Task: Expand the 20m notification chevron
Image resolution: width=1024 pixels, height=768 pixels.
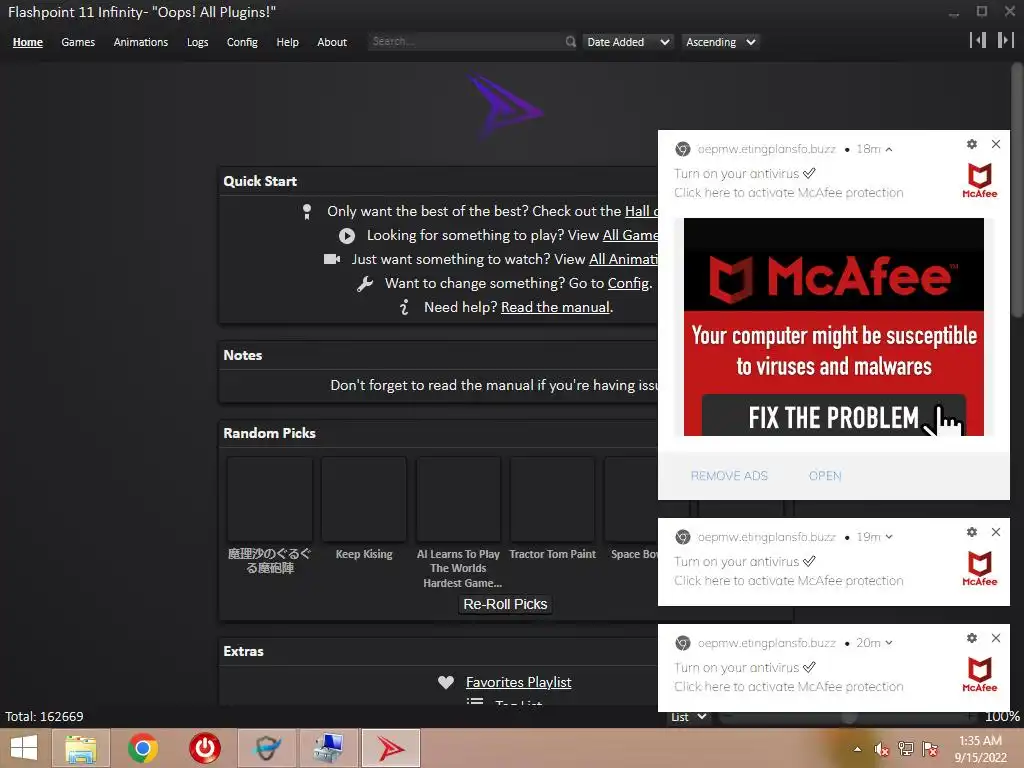Action: pyautogui.click(x=889, y=643)
